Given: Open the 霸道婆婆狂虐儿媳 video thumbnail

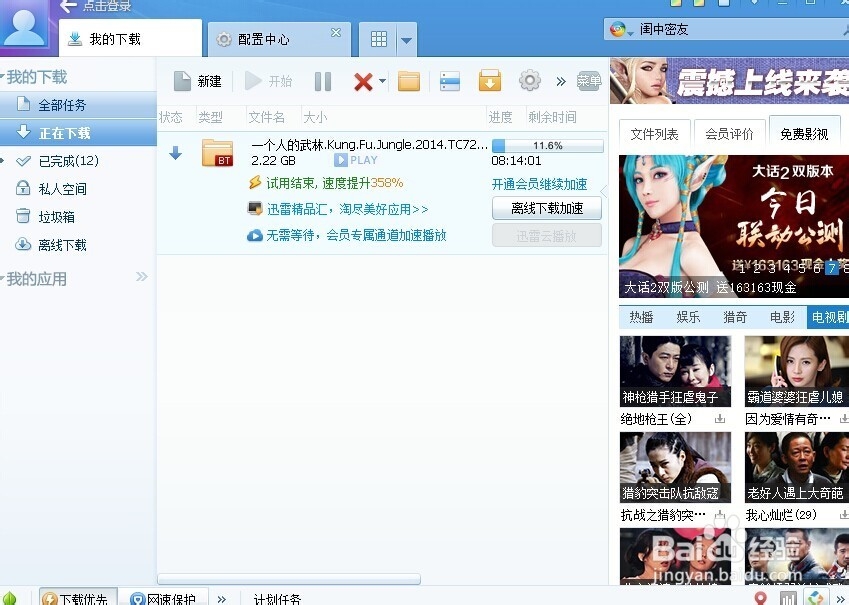Looking at the screenshot, I should tap(796, 371).
